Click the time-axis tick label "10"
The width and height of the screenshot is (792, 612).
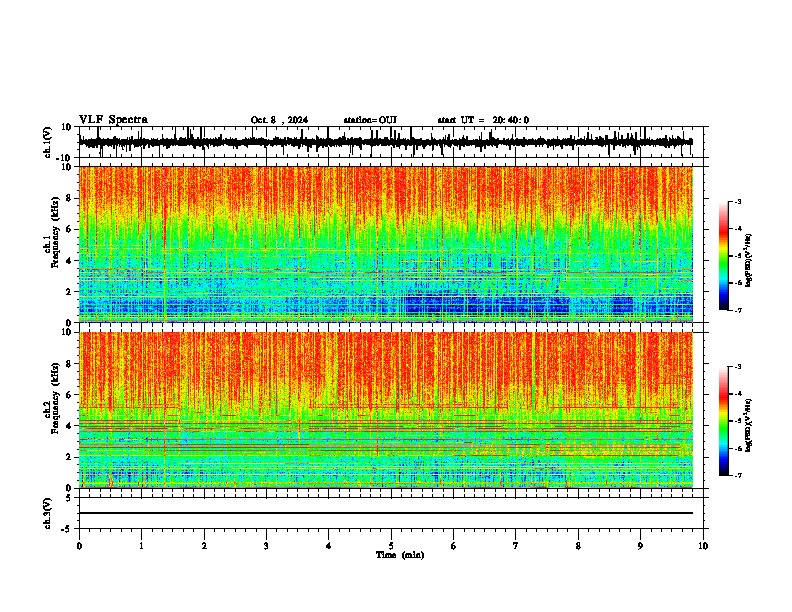pos(703,546)
